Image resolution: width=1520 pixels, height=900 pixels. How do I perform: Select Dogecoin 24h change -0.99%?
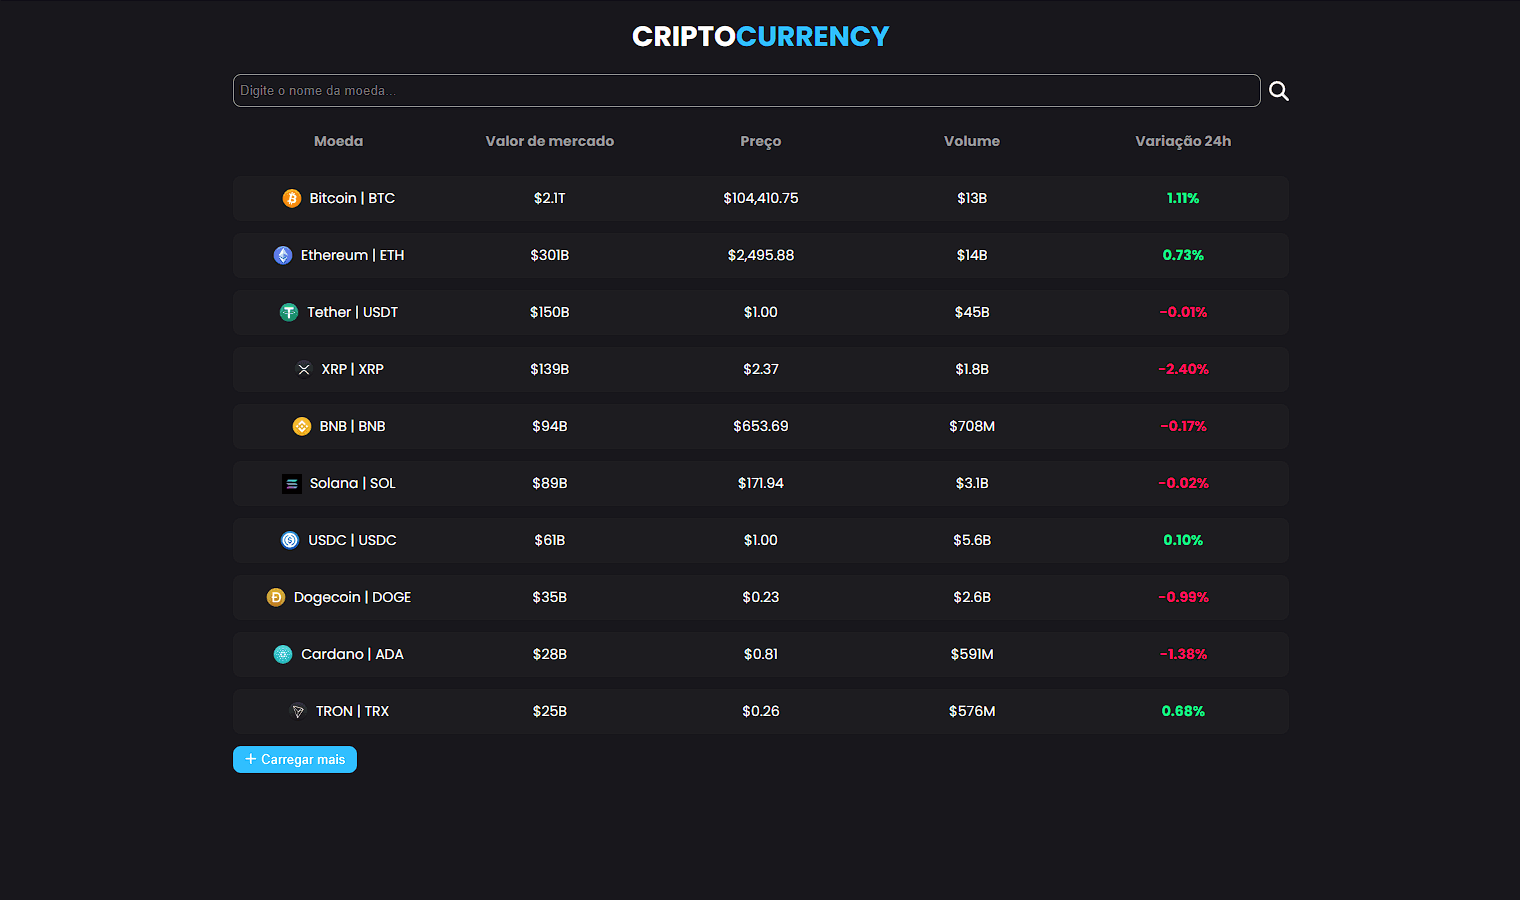tap(1183, 597)
